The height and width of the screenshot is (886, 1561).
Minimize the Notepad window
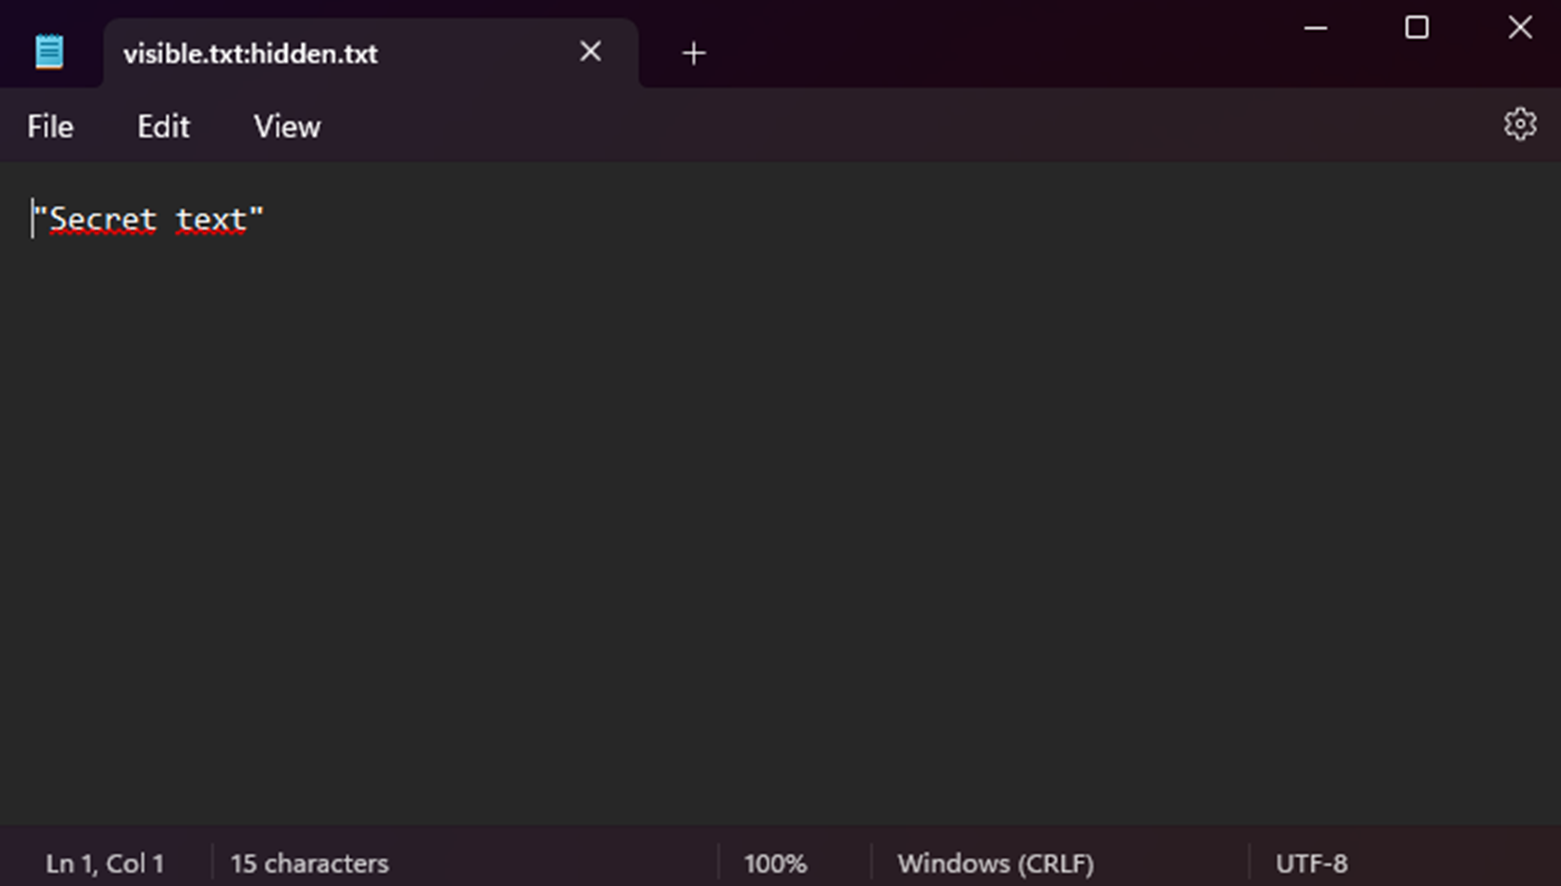pos(1315,28)
